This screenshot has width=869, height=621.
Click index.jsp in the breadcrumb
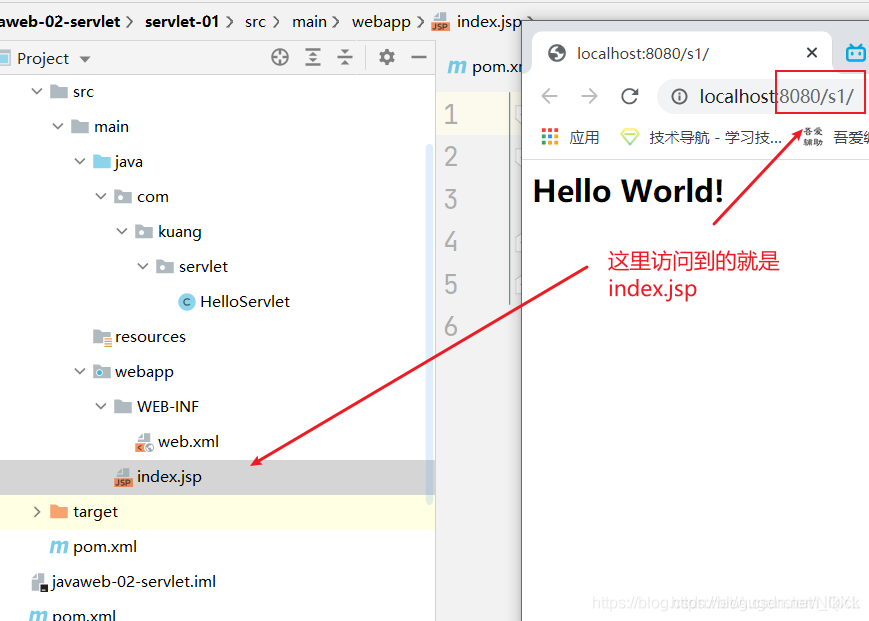489,22
